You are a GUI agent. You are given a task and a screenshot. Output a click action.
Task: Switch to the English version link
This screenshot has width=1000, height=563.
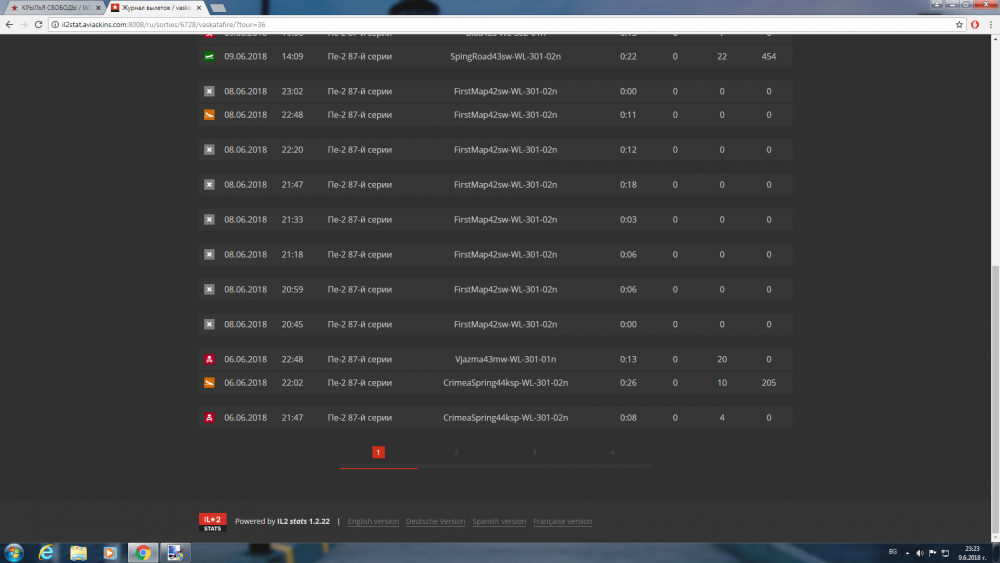(373, 521)
